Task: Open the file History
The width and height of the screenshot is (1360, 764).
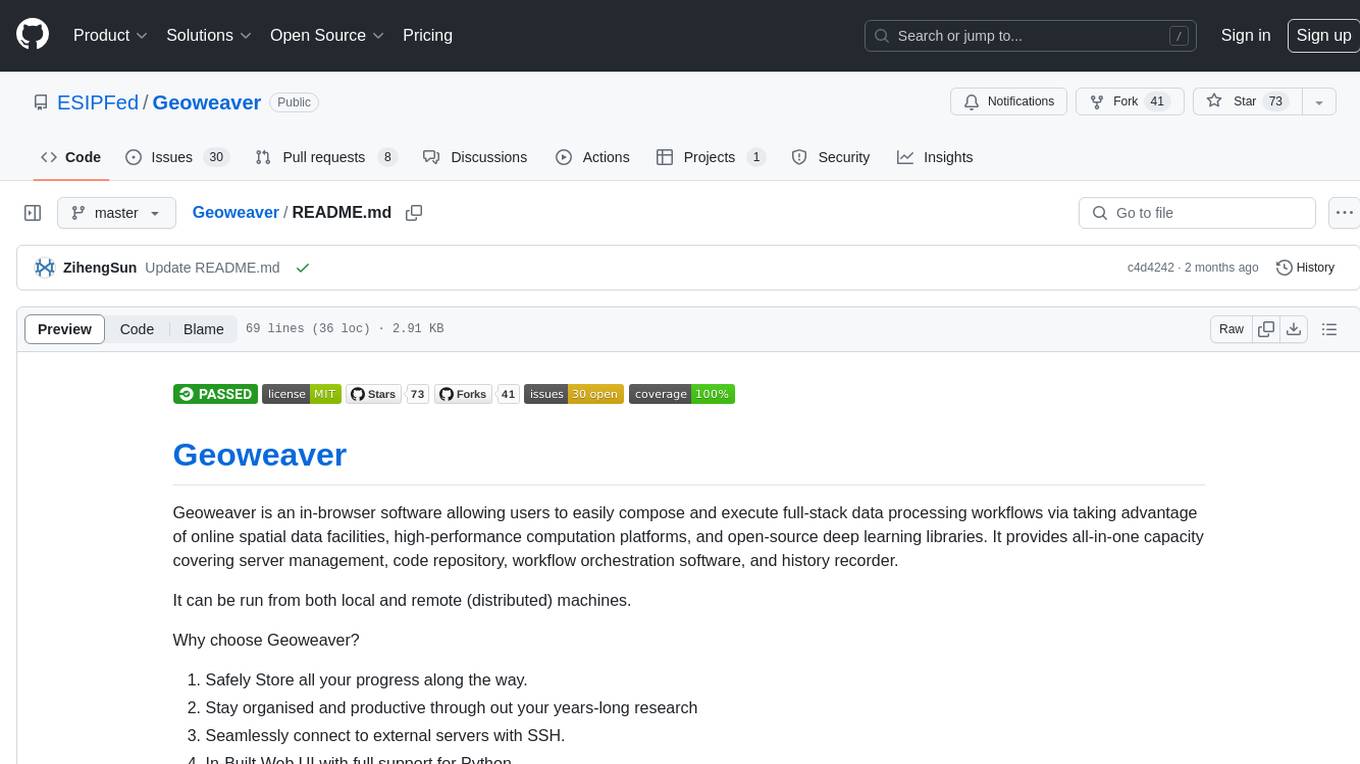Action: [1305, 267]
